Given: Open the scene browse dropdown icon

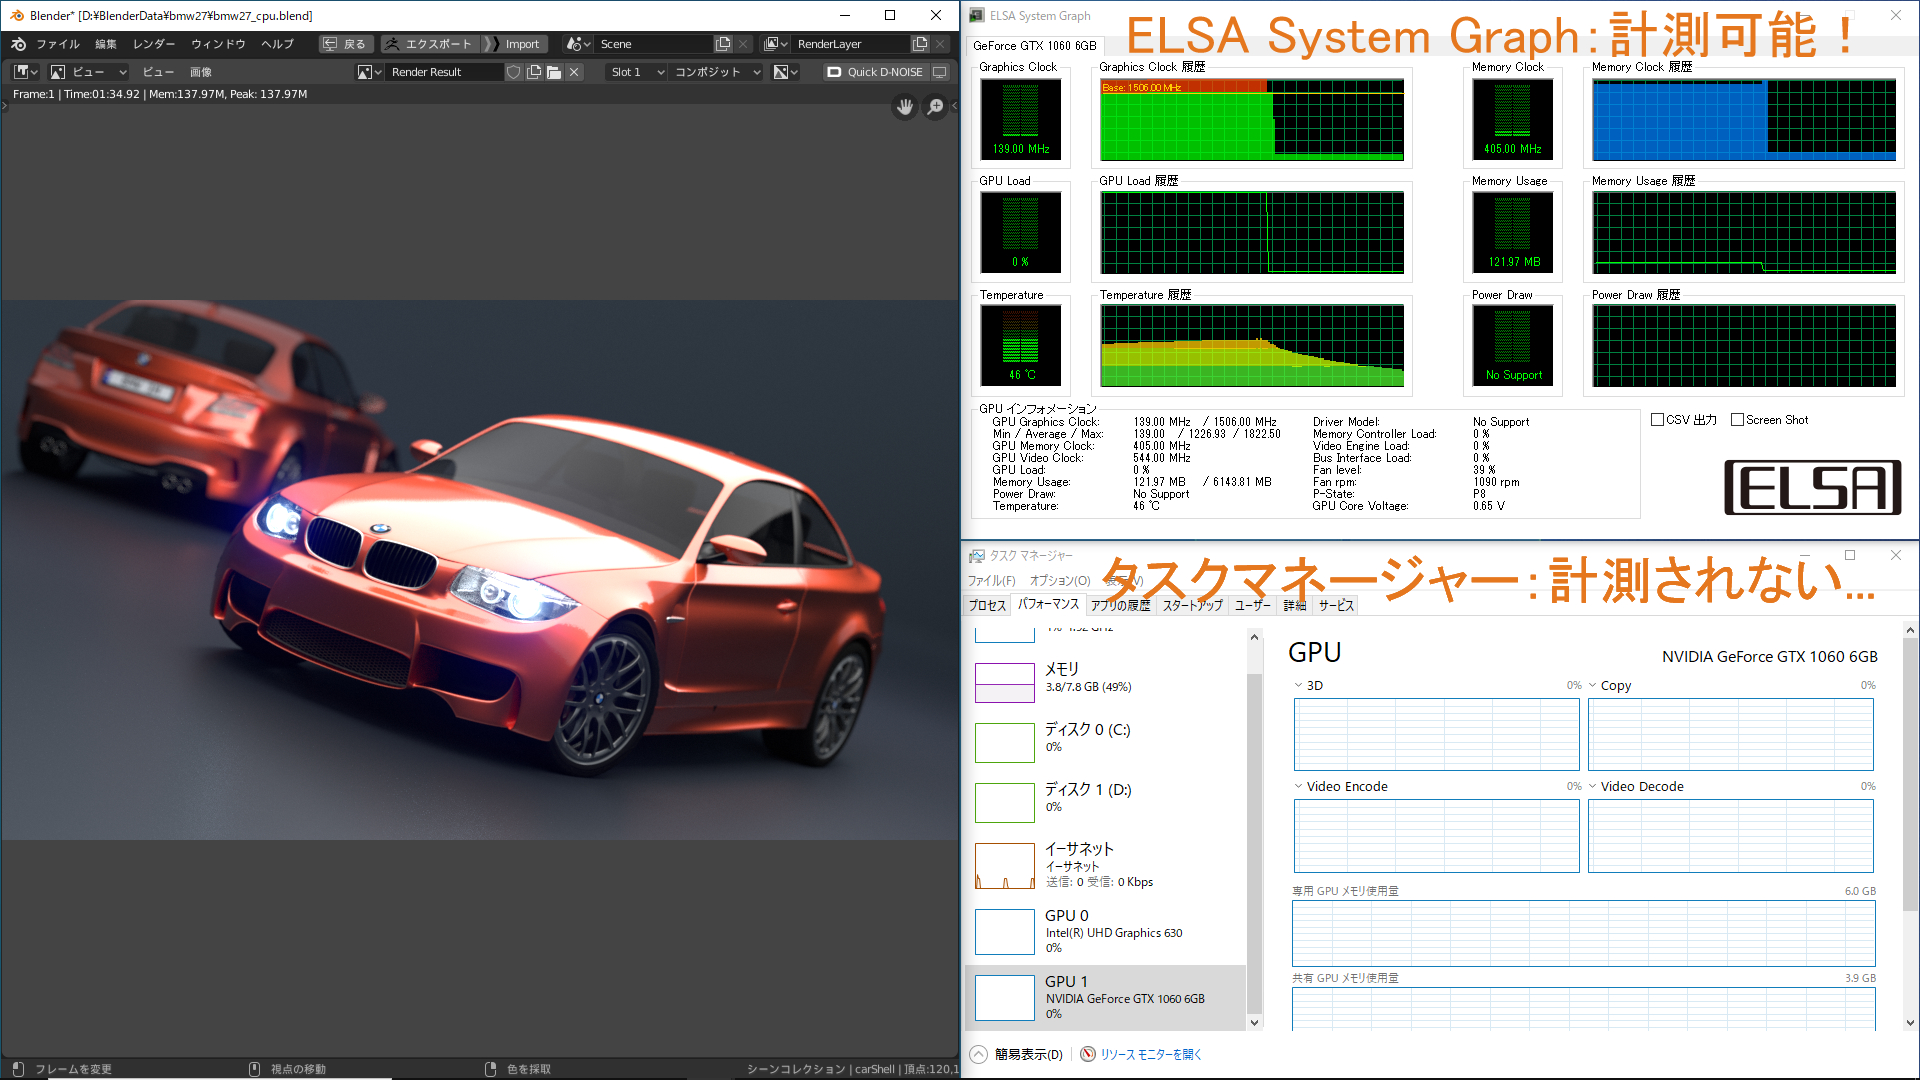Looking at the screenshot, I should pos(578,44).
